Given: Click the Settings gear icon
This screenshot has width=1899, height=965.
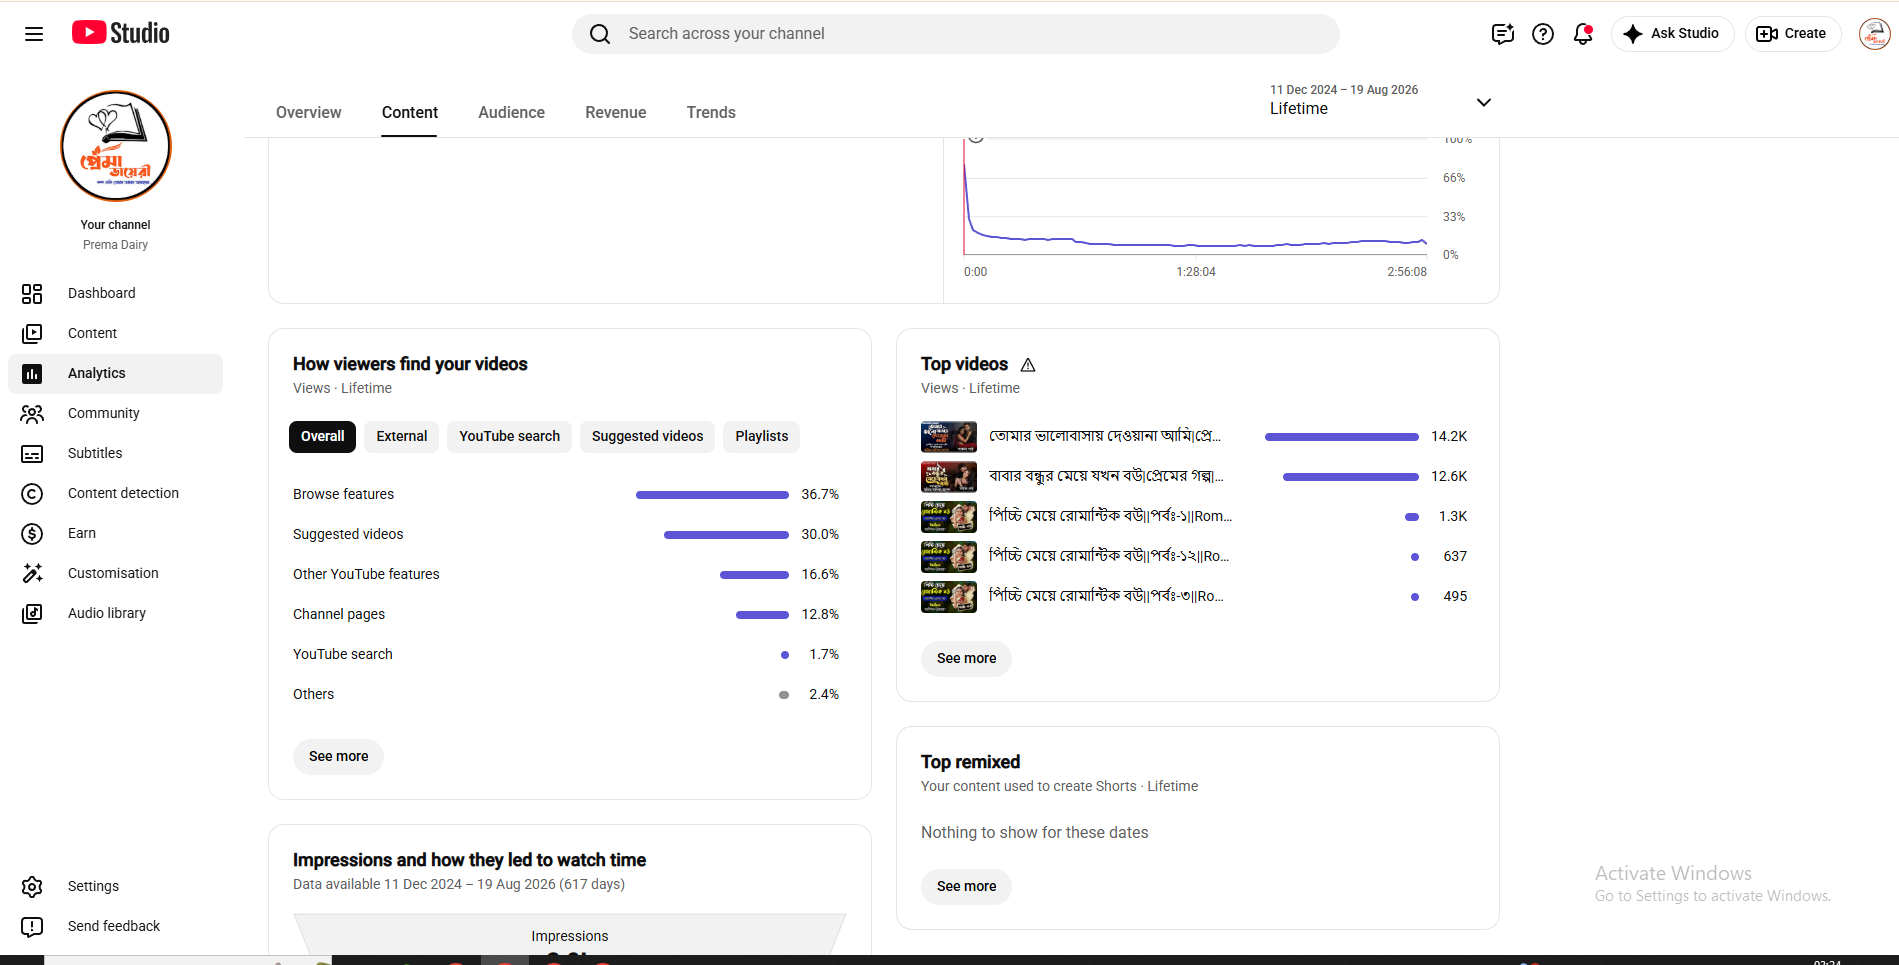Looking at the screenshot, I should 32,886.
